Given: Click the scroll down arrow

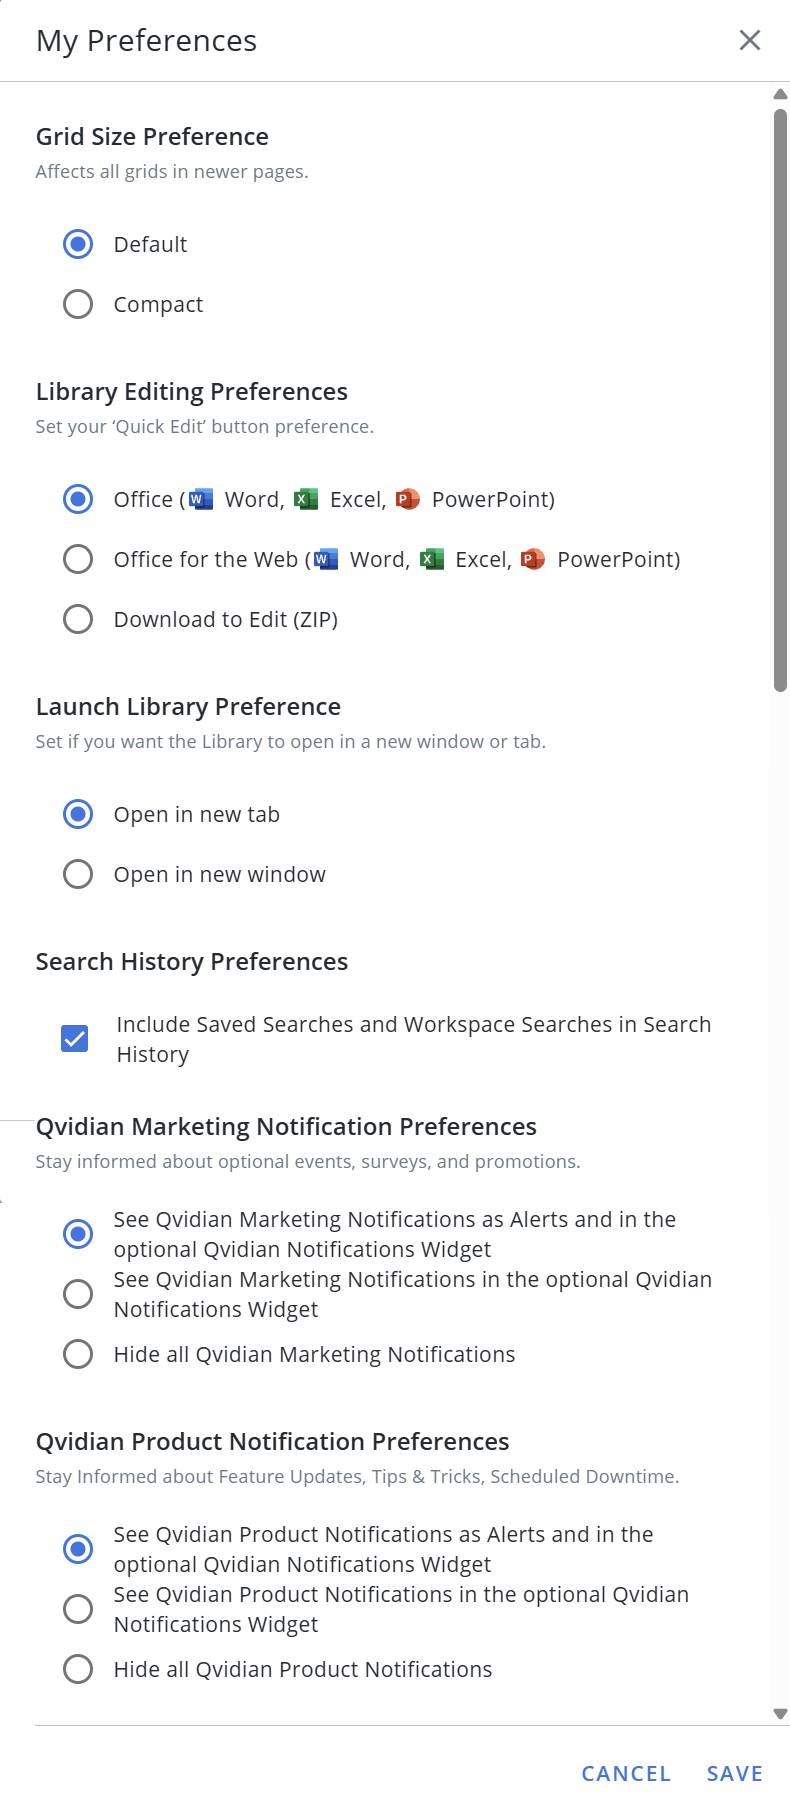Looking at the screenshot, I should pyautogui.click(x=781, y=1714).
